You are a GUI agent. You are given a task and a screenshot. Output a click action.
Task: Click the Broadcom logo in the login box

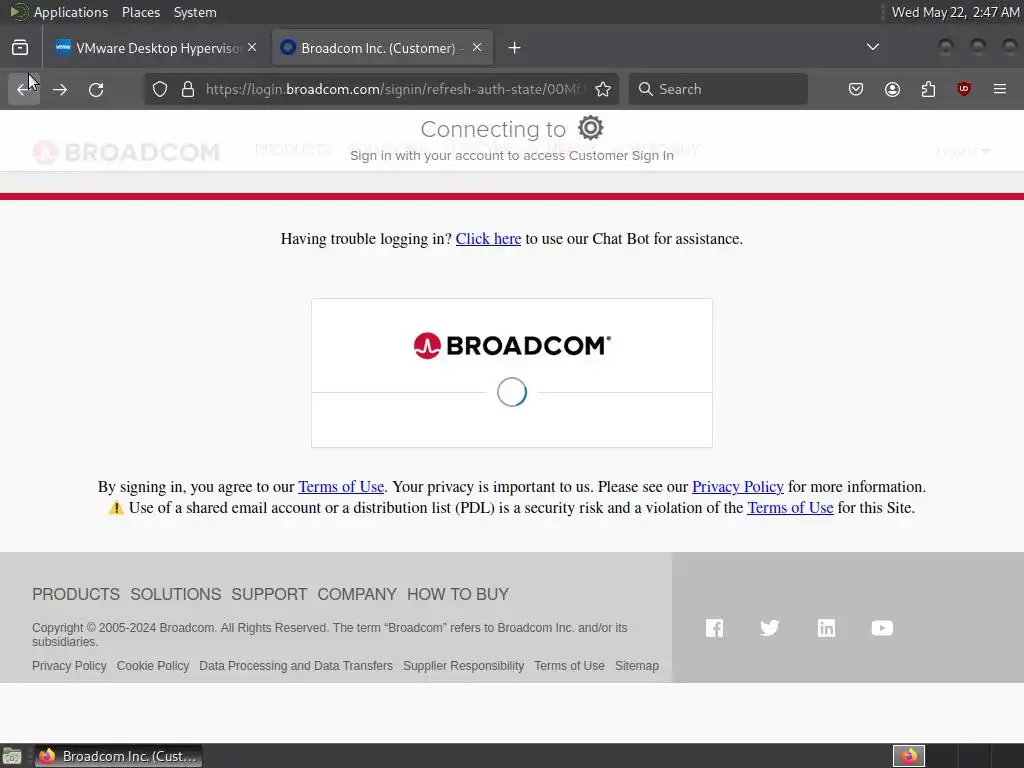tap(512, 345)
